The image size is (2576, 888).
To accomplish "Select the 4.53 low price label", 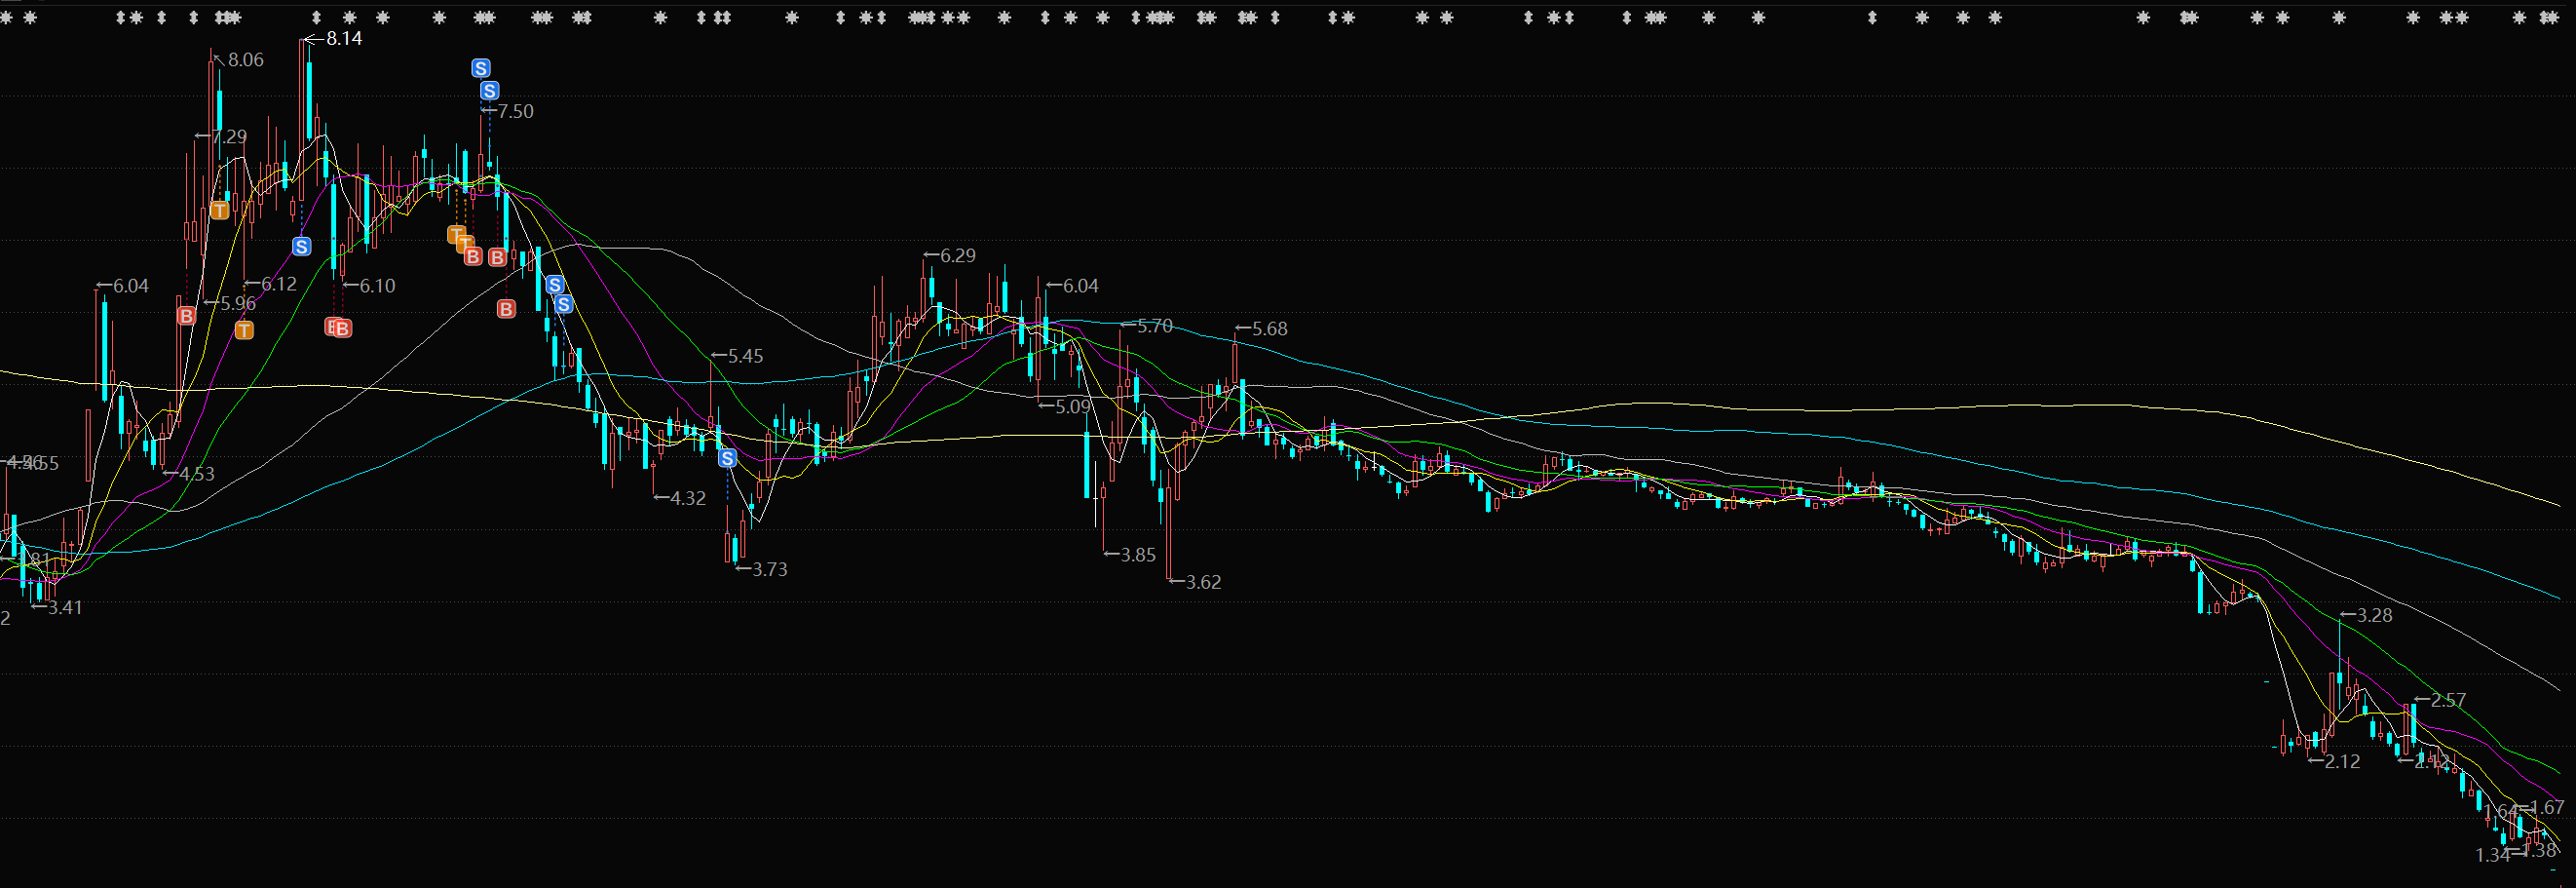I will tap(197, 474).
